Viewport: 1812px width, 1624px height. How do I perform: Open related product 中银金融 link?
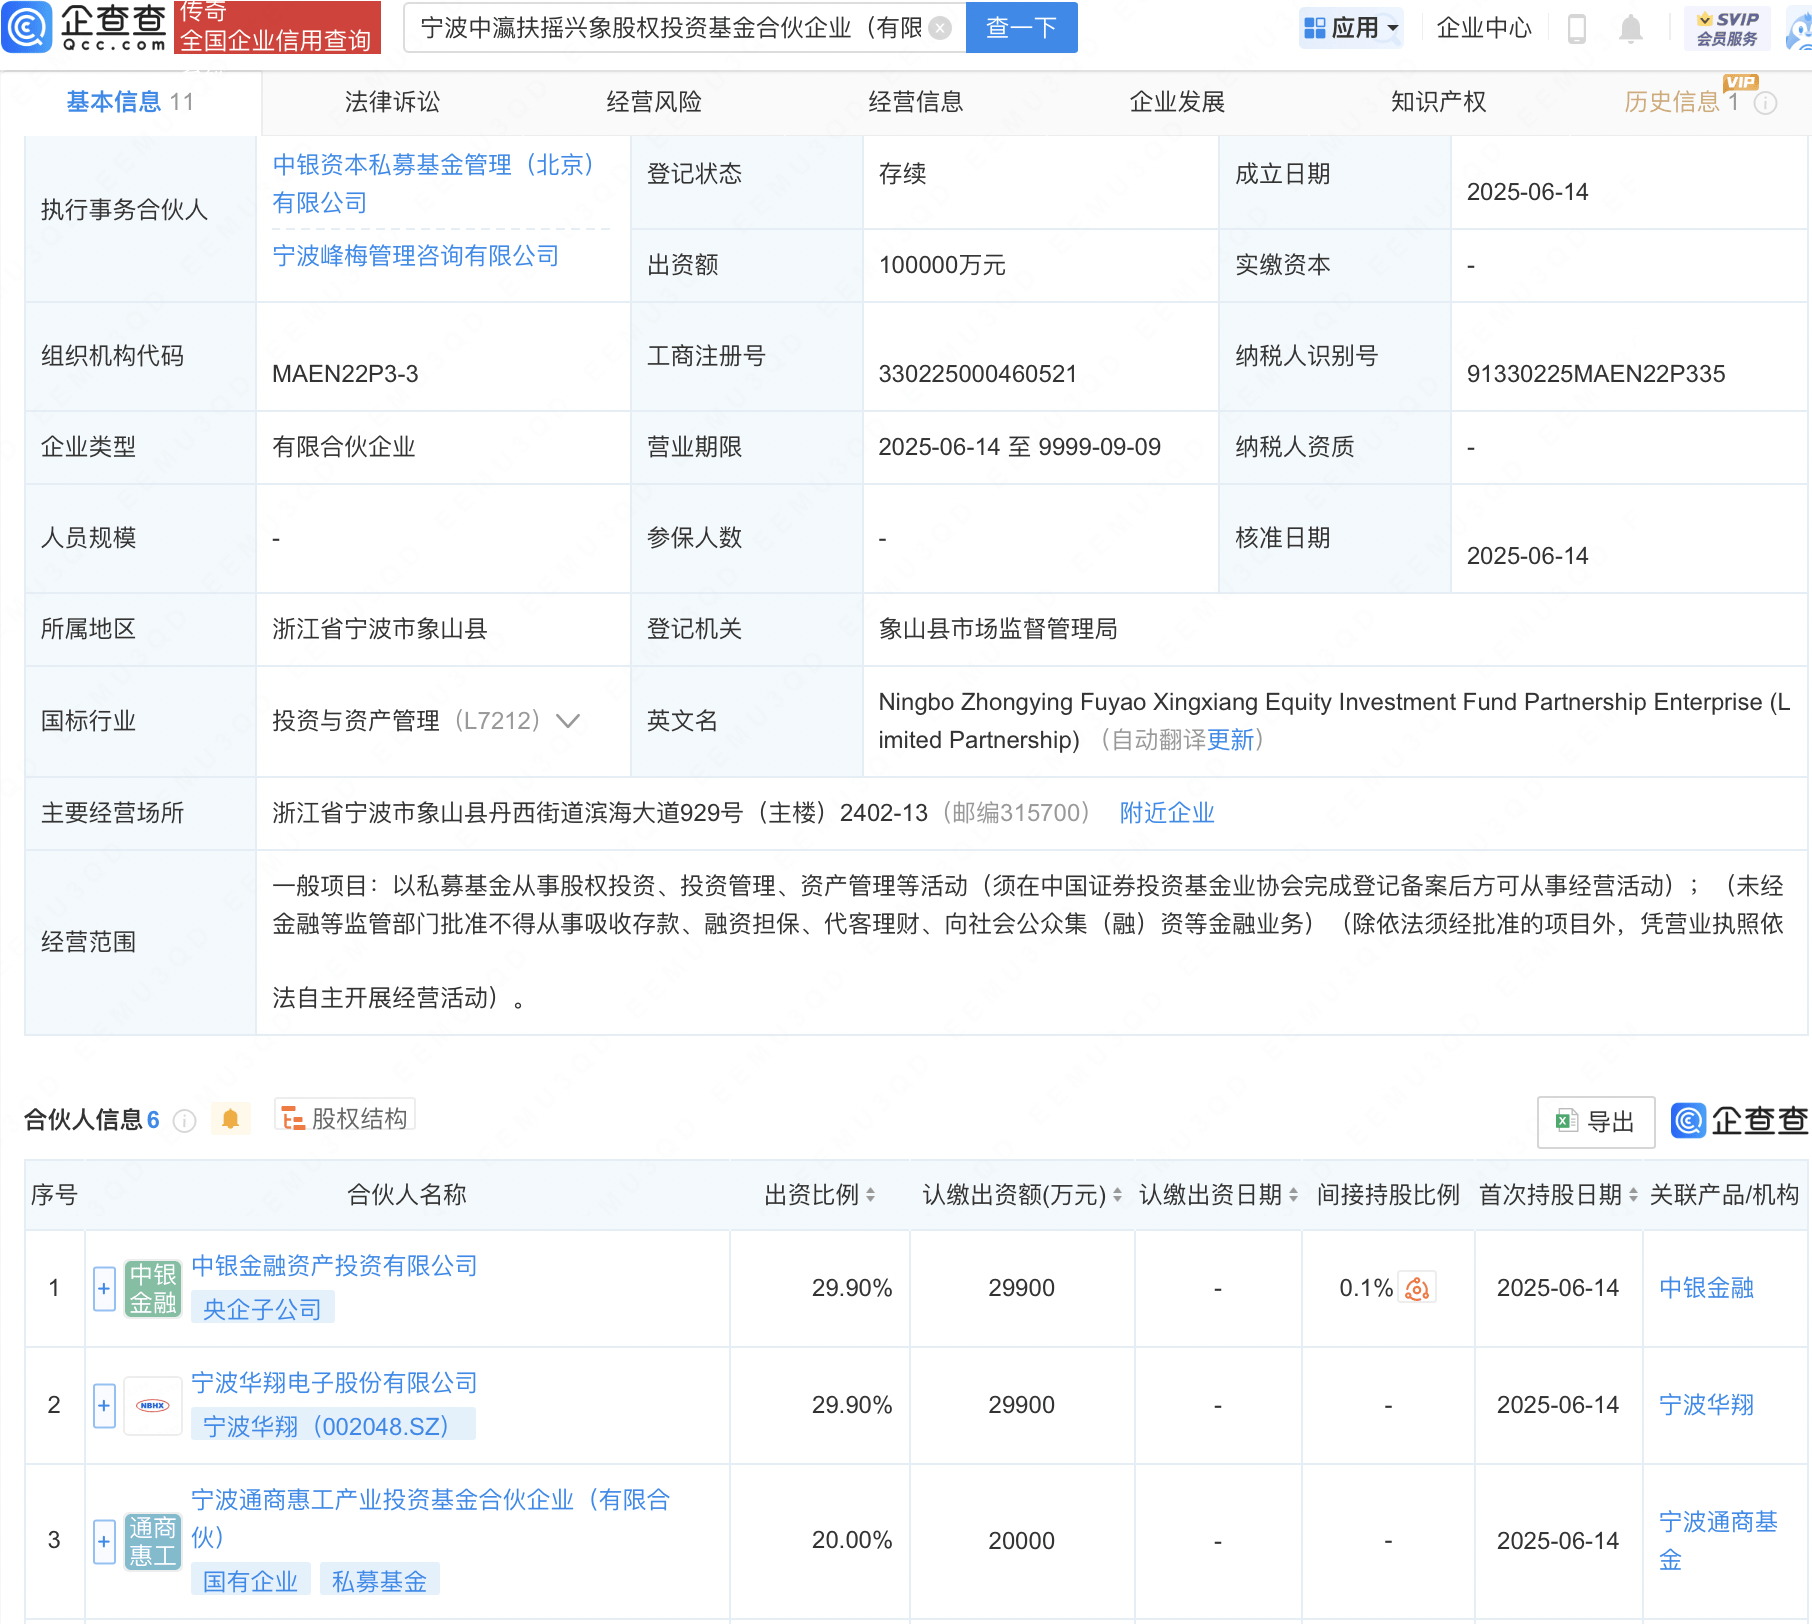click(1707, 1288)
